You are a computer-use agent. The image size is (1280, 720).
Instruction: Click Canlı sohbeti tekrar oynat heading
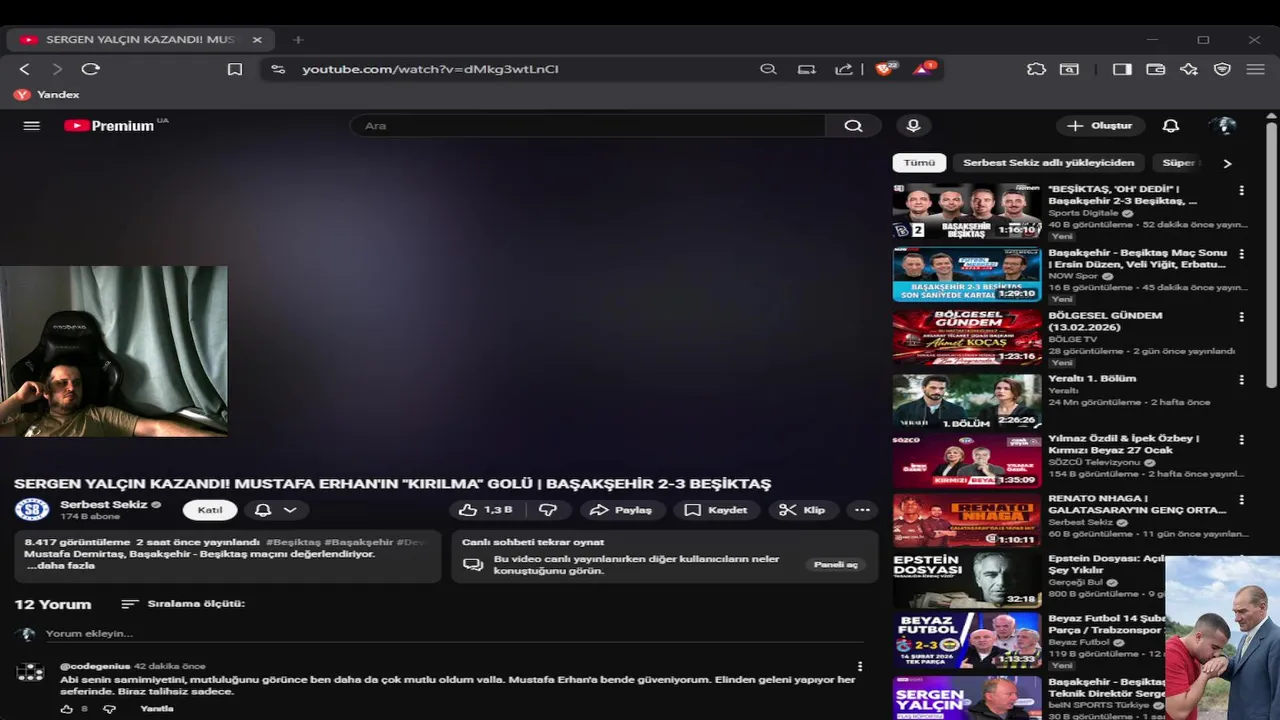533,542
